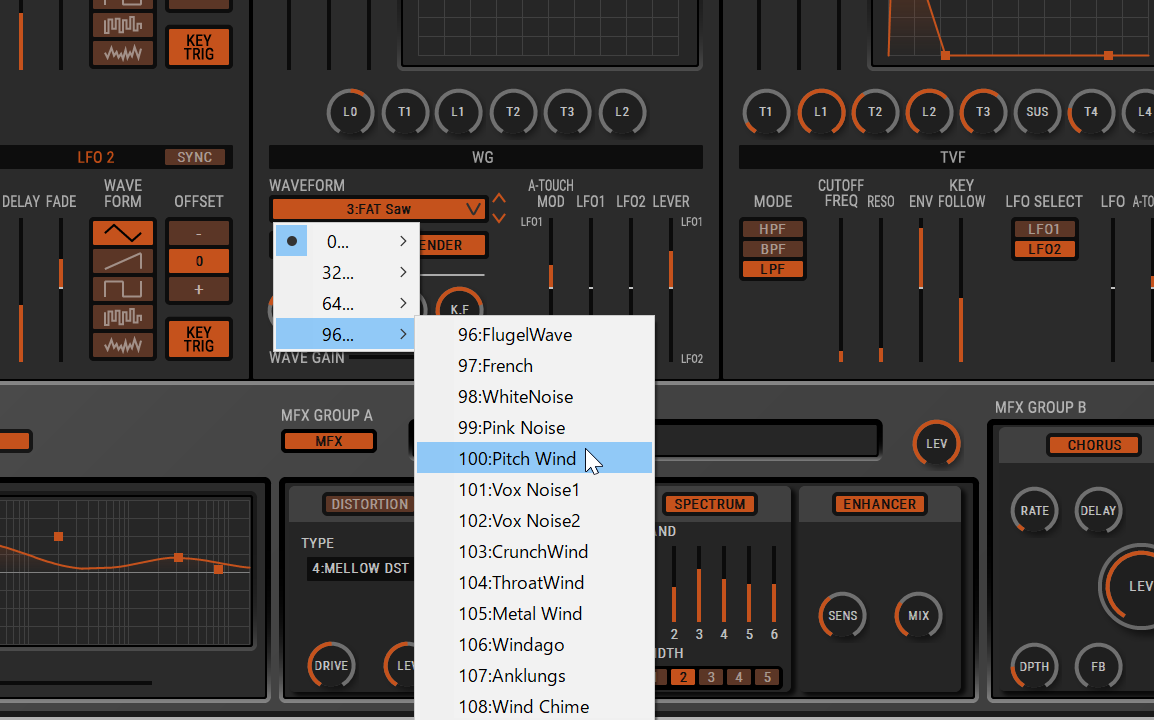Toggle the LFO 2 KEY TRIG button
Image resolution: width=1154 pixels, height=720 pixels.
pyautogui.click(x=199, y=339)
